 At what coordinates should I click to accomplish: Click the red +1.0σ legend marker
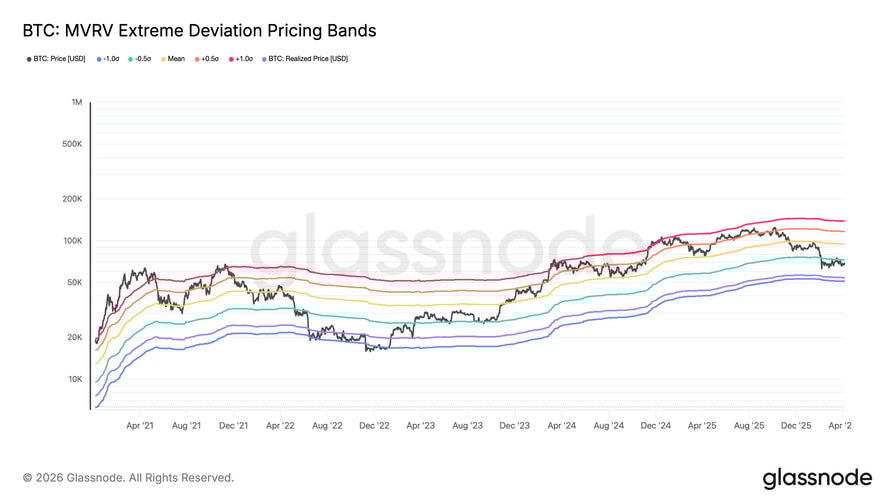[x=232, y=59]
